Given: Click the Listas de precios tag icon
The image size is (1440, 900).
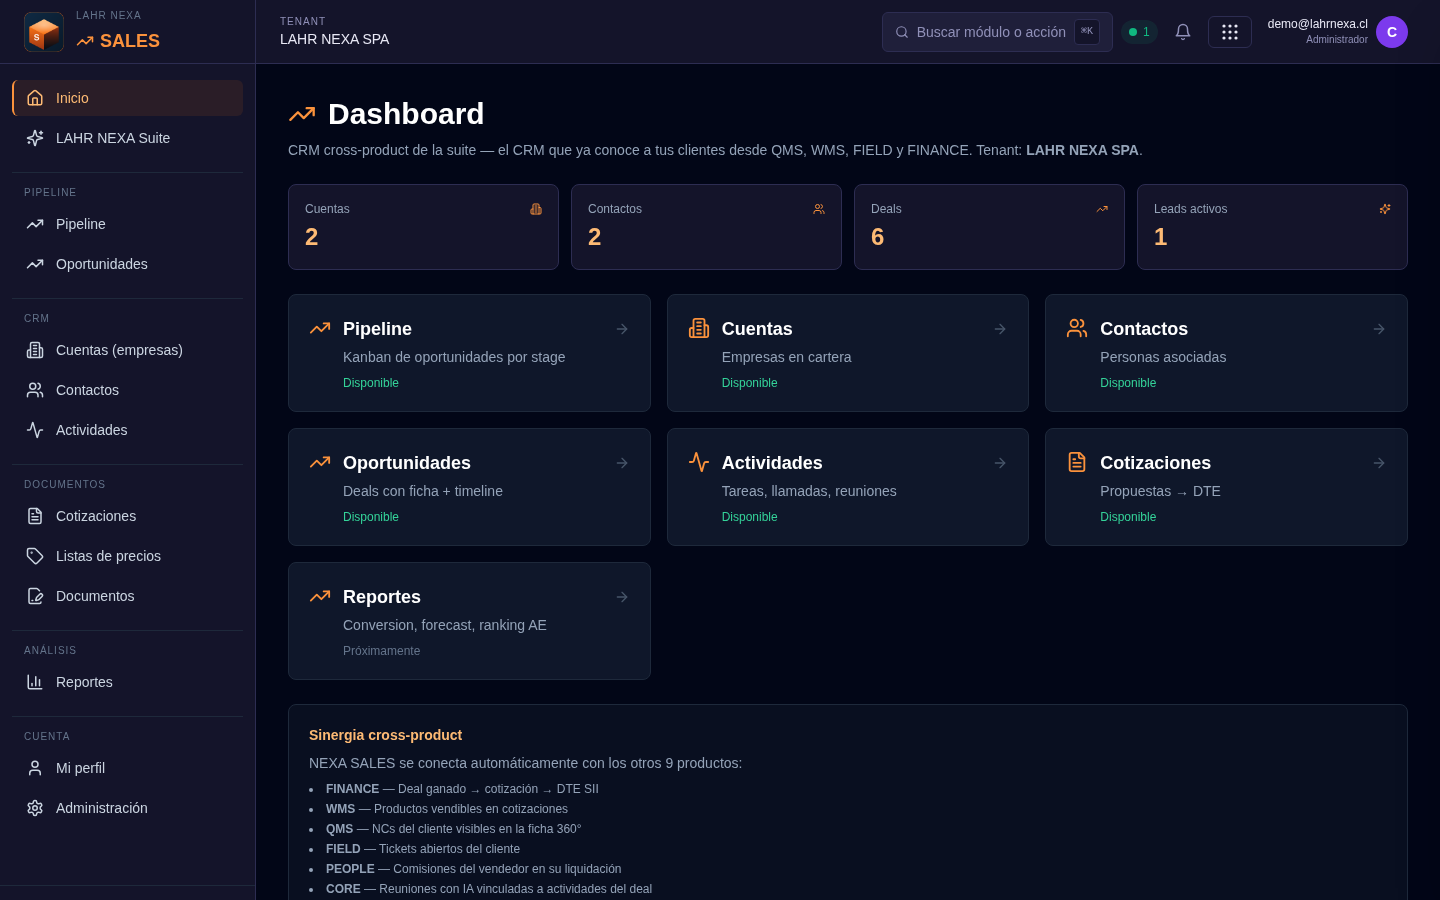Looking at the screenshot, I should coord(35,556).
